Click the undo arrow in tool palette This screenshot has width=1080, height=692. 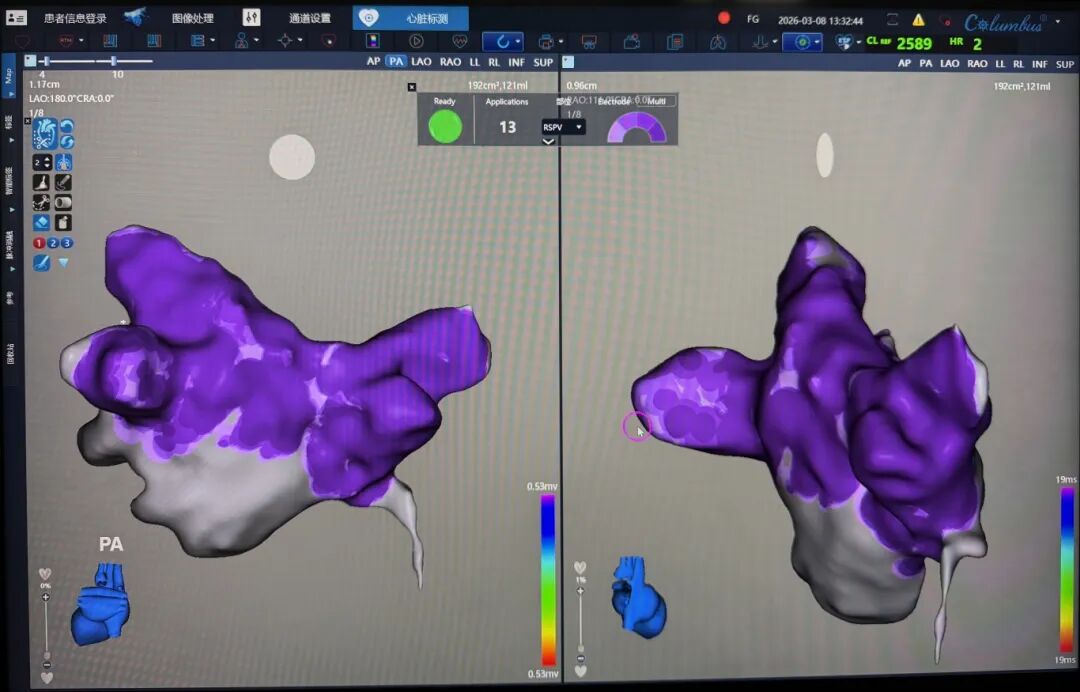[x=67, y=126]
